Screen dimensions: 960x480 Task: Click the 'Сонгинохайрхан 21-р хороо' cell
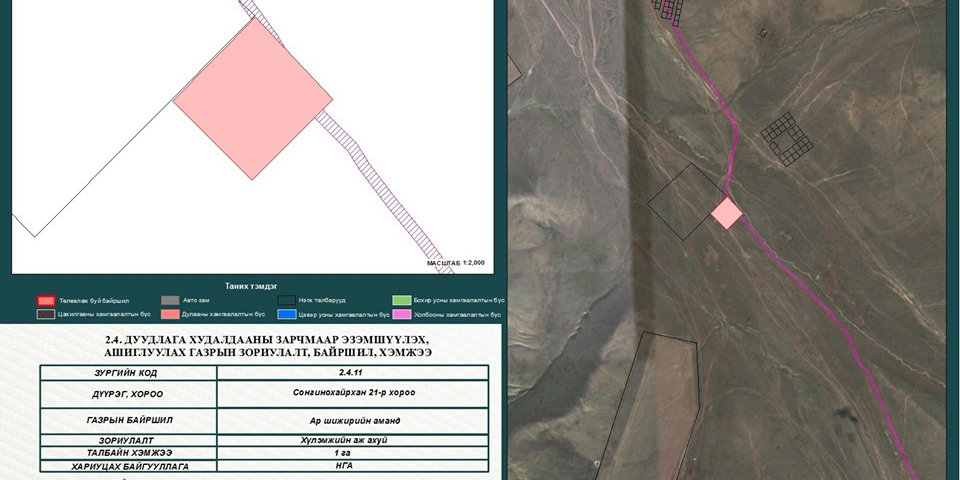pyautogui.click(x=352, y=393)
